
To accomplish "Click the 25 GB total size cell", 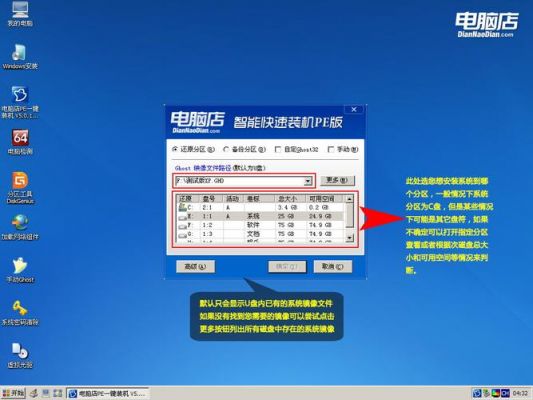I will (x=286, y=216).
